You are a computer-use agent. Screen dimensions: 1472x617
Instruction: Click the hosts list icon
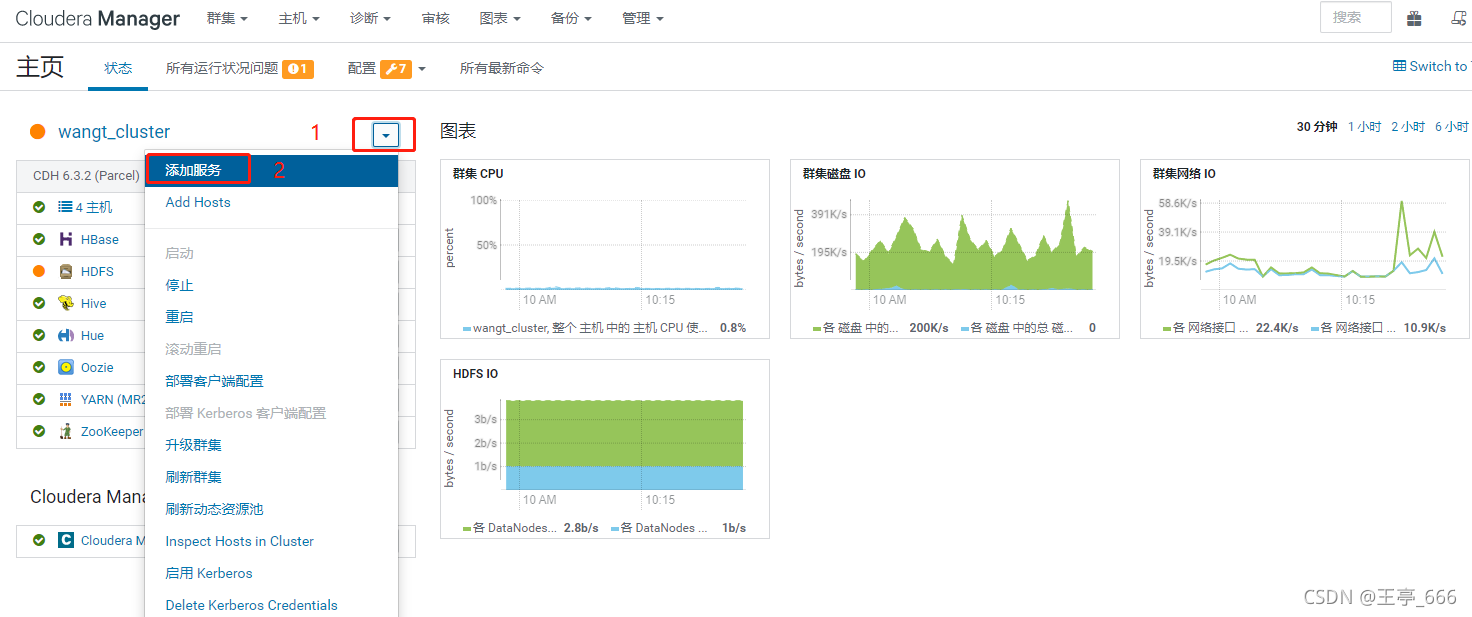tap(65, 207)
